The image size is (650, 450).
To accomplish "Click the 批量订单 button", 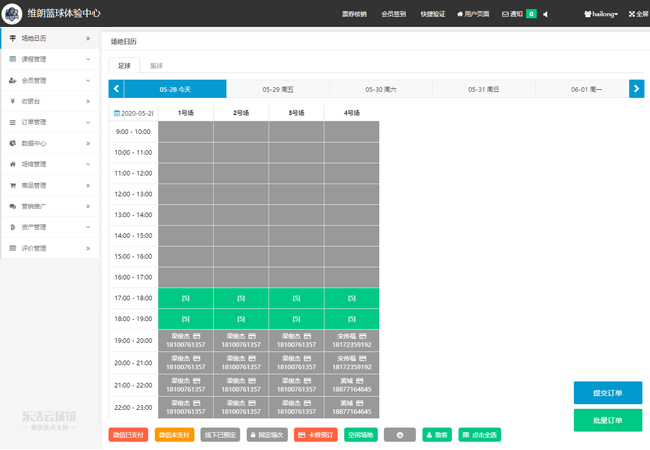I will click(607, 420).
